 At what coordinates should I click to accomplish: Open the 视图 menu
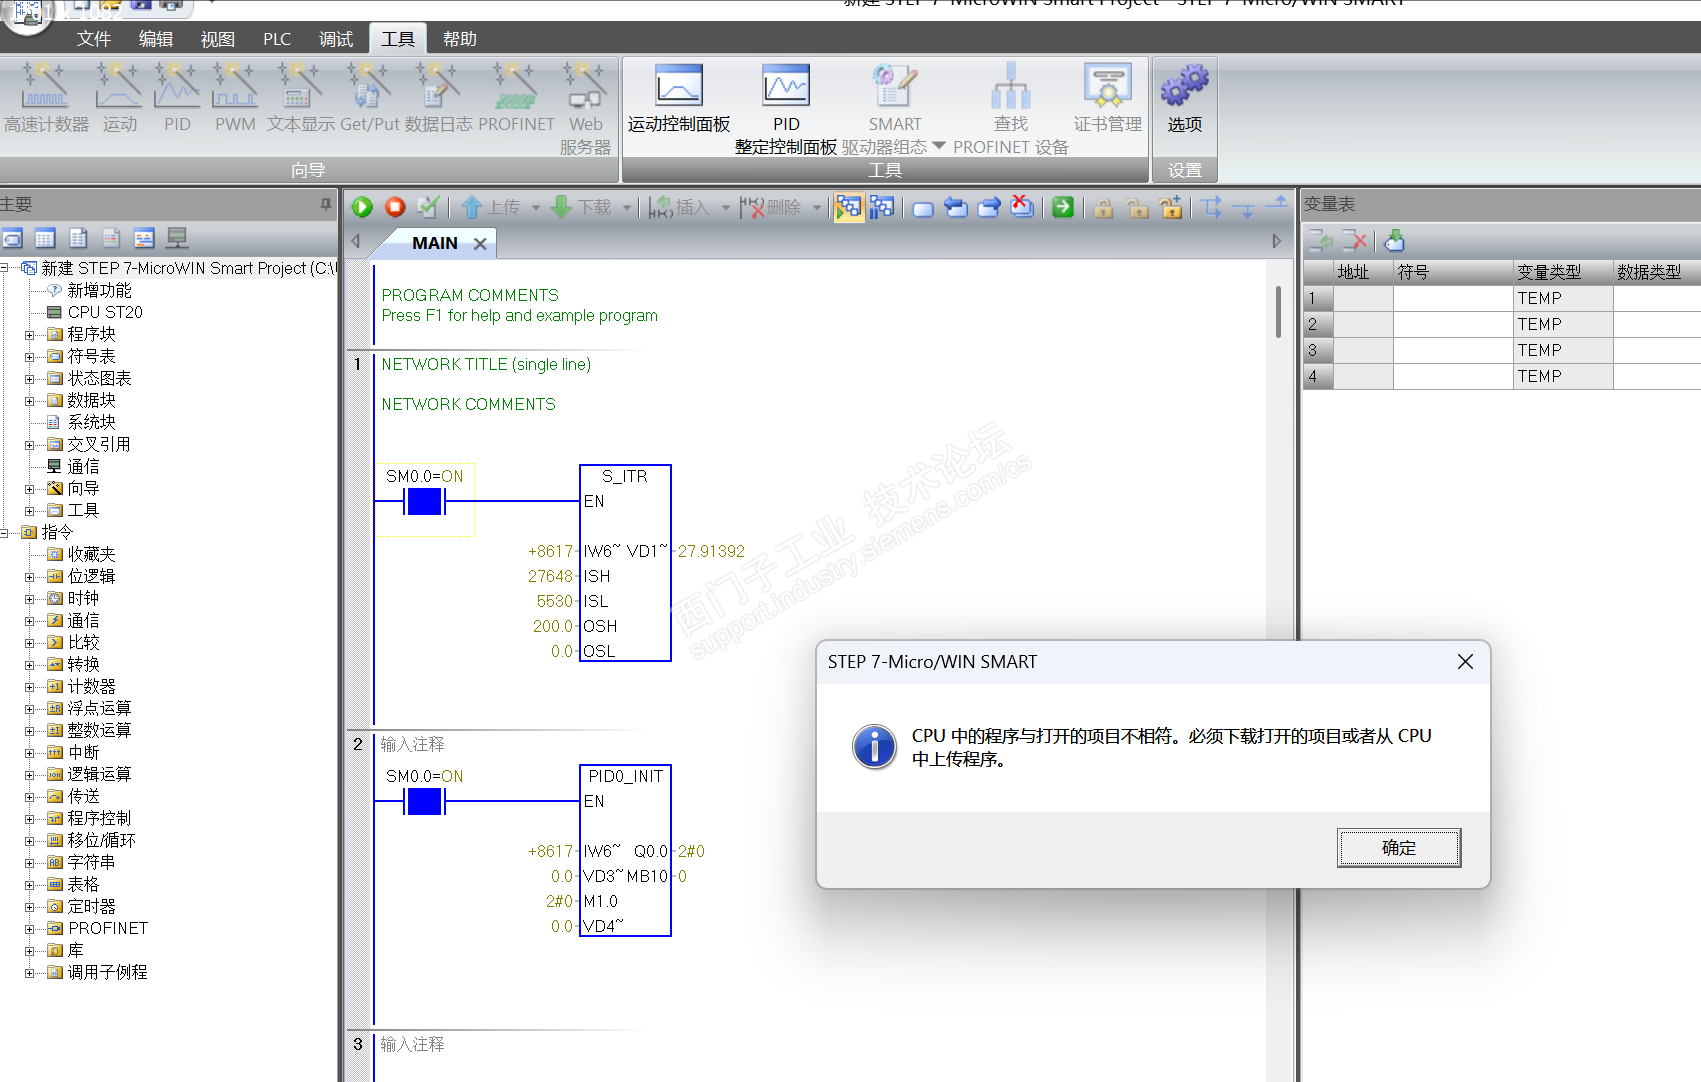pos(218,39)
